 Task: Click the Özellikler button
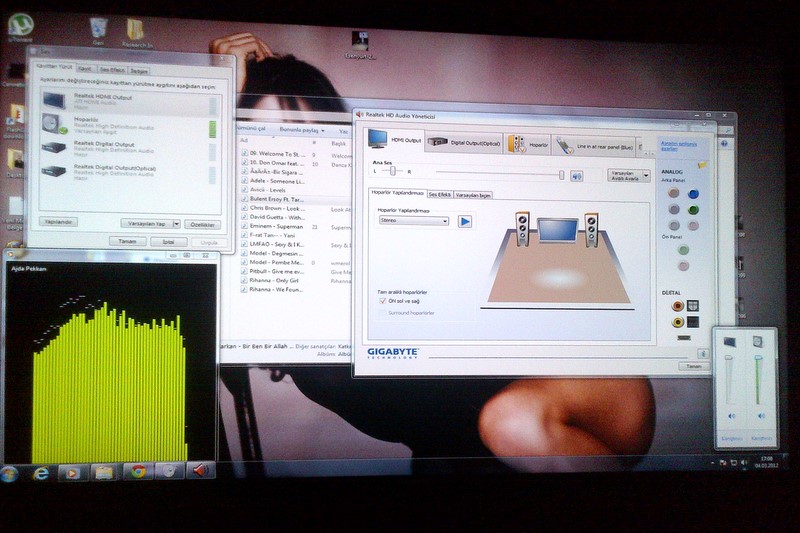pyautogui.click(x=202, y=224)
